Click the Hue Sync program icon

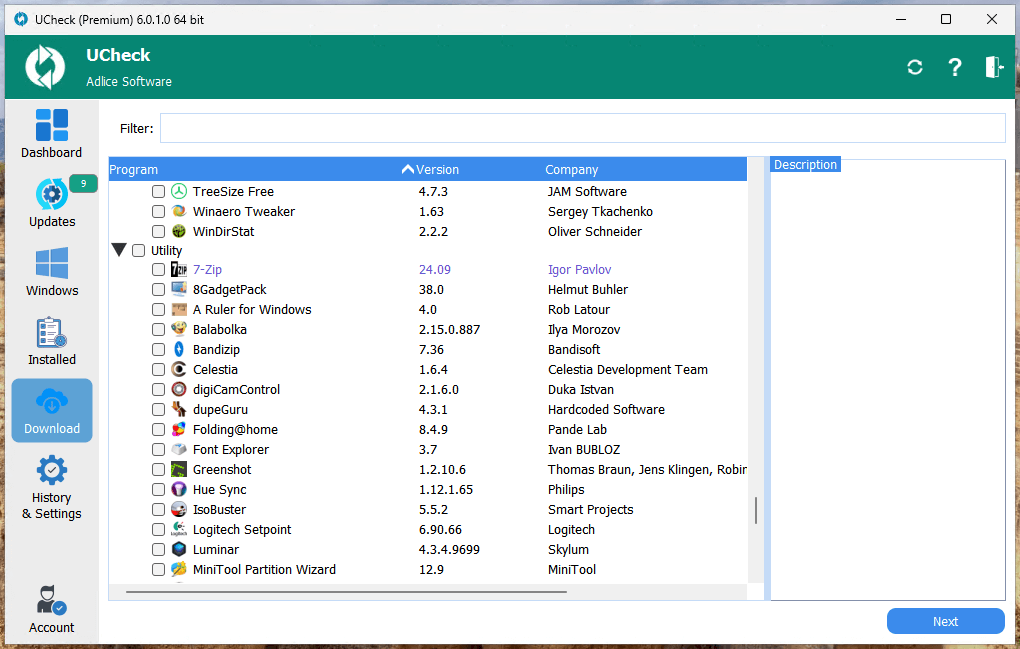pyautogui.click(x=179, y=490)
